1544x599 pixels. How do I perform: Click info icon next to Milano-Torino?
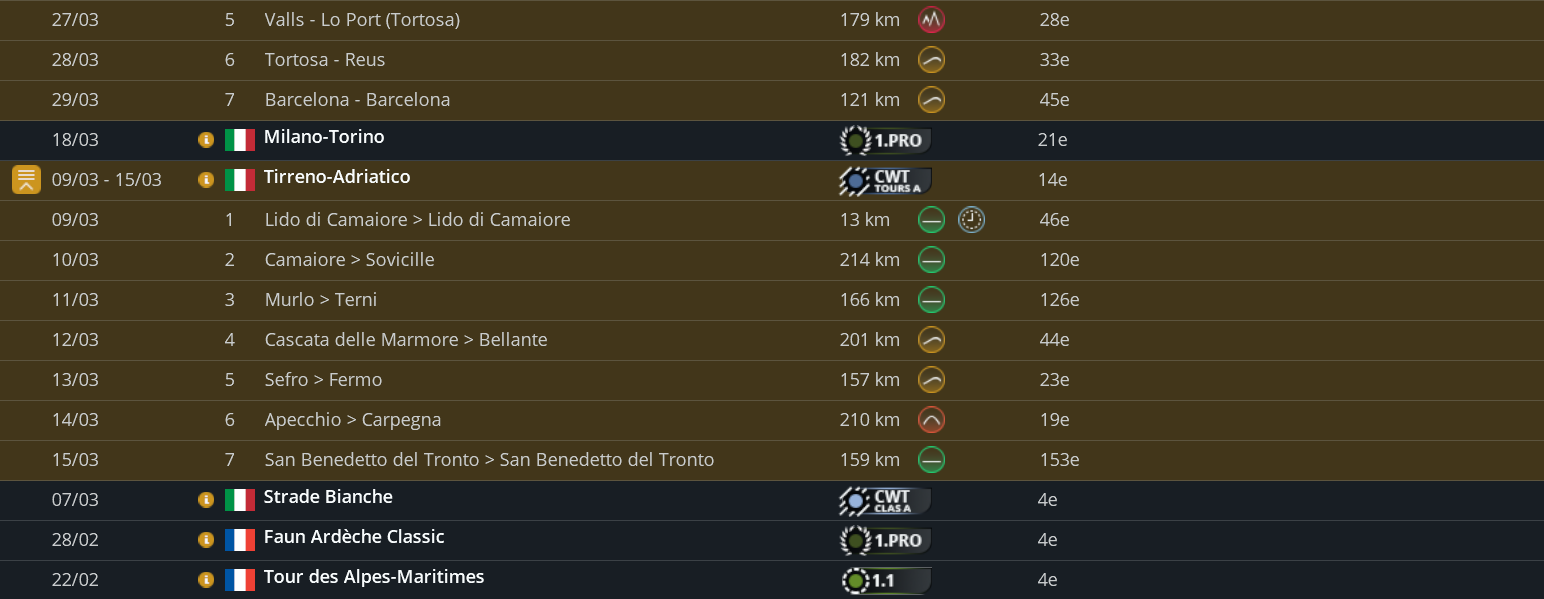206,140
